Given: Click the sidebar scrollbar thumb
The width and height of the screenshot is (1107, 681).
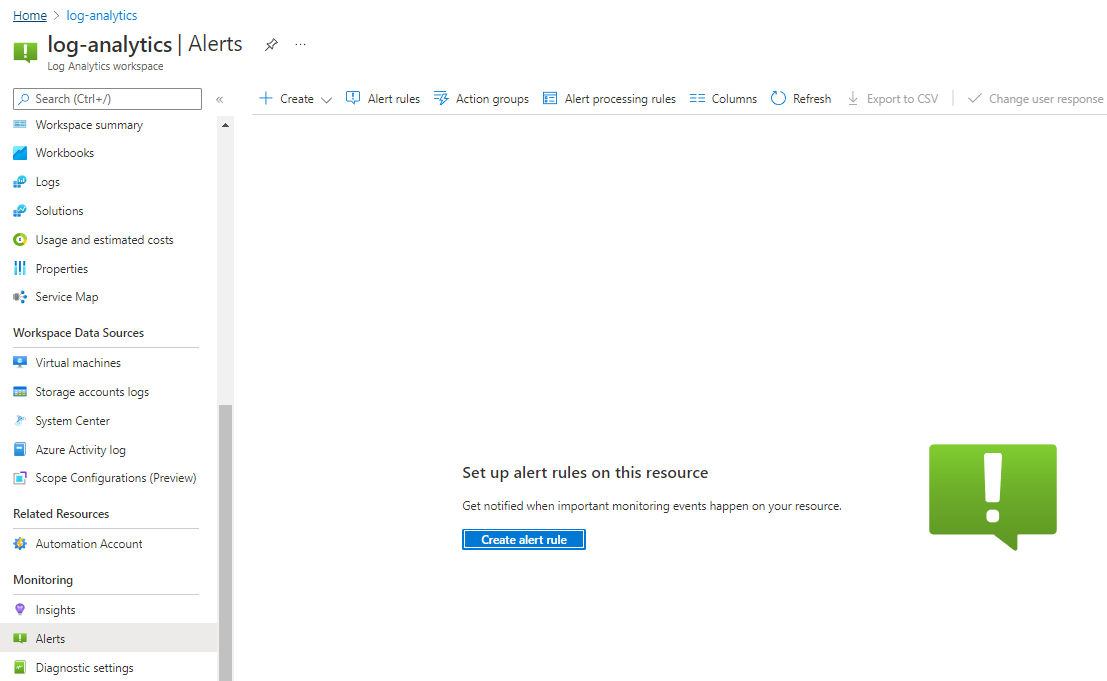Looking at the screenshot, I should point(225,543).
